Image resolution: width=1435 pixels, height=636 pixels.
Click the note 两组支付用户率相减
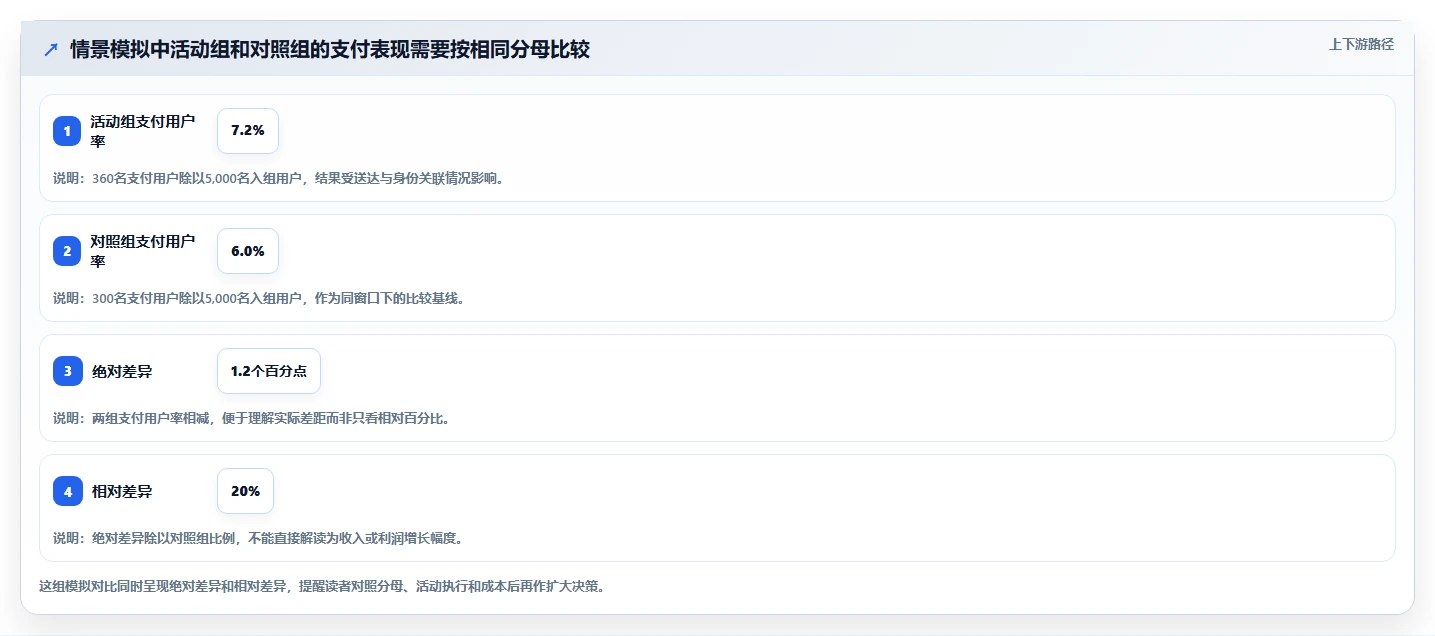click(x=252, y=418)
